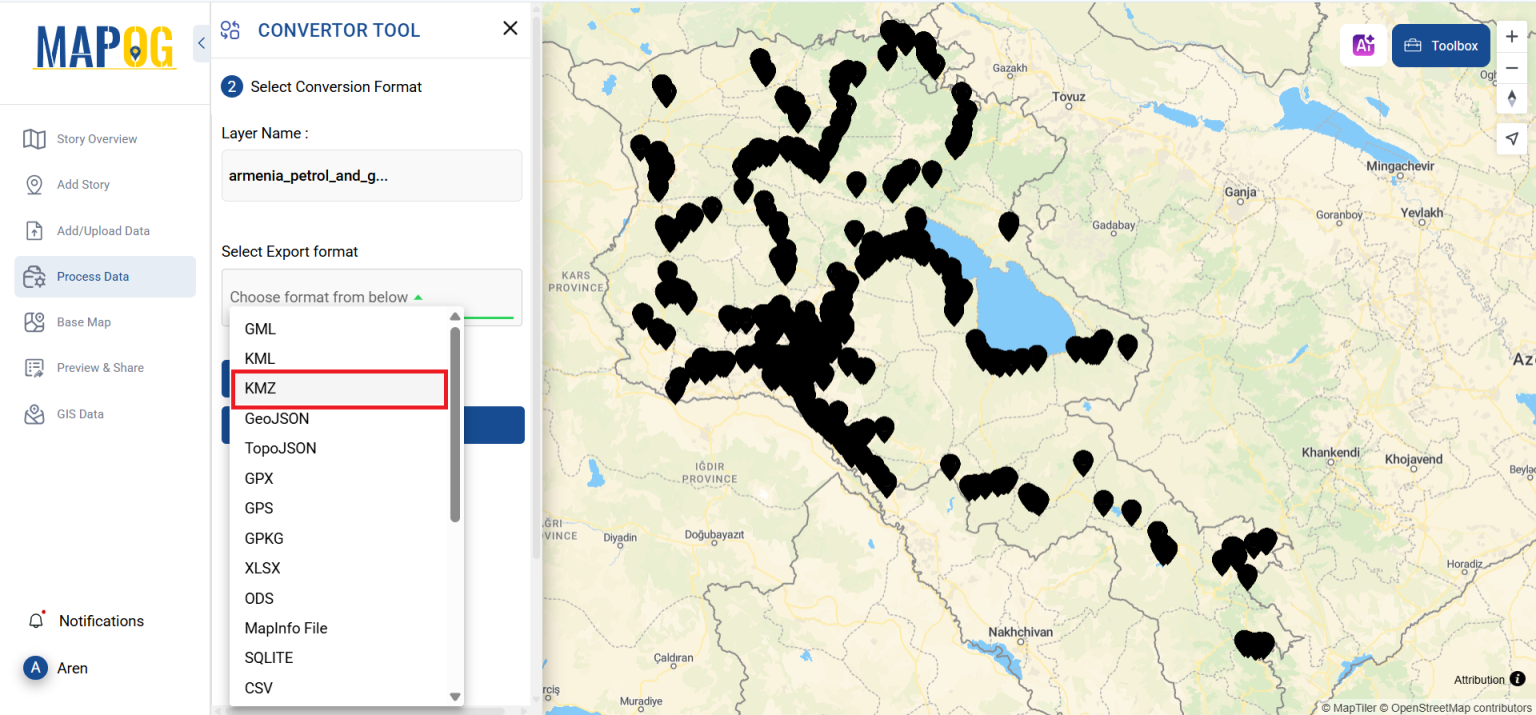
Task: Close the Convertor Tool panel
Action: (510, 29)
